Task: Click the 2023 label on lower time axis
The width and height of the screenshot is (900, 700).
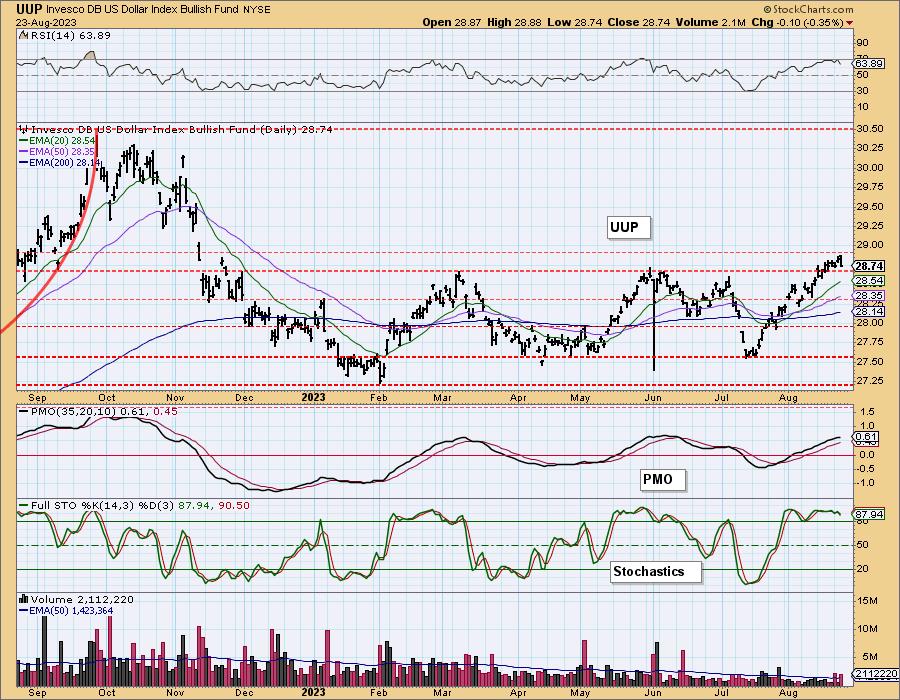Action: [313, 693]
